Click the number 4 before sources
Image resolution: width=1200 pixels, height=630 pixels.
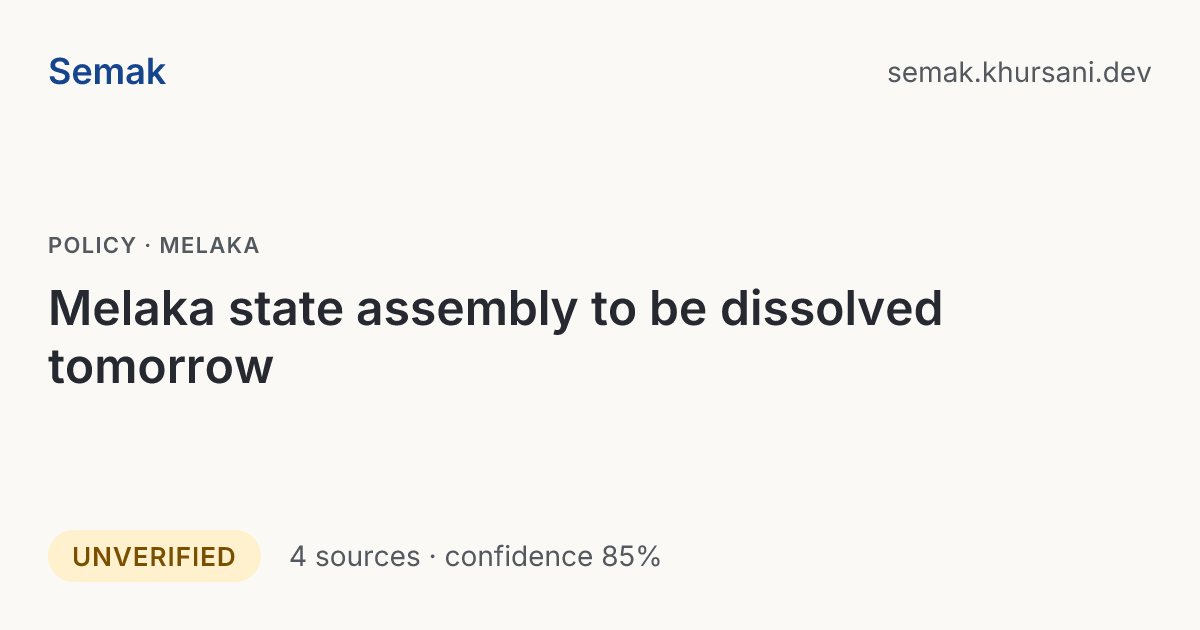298,557
